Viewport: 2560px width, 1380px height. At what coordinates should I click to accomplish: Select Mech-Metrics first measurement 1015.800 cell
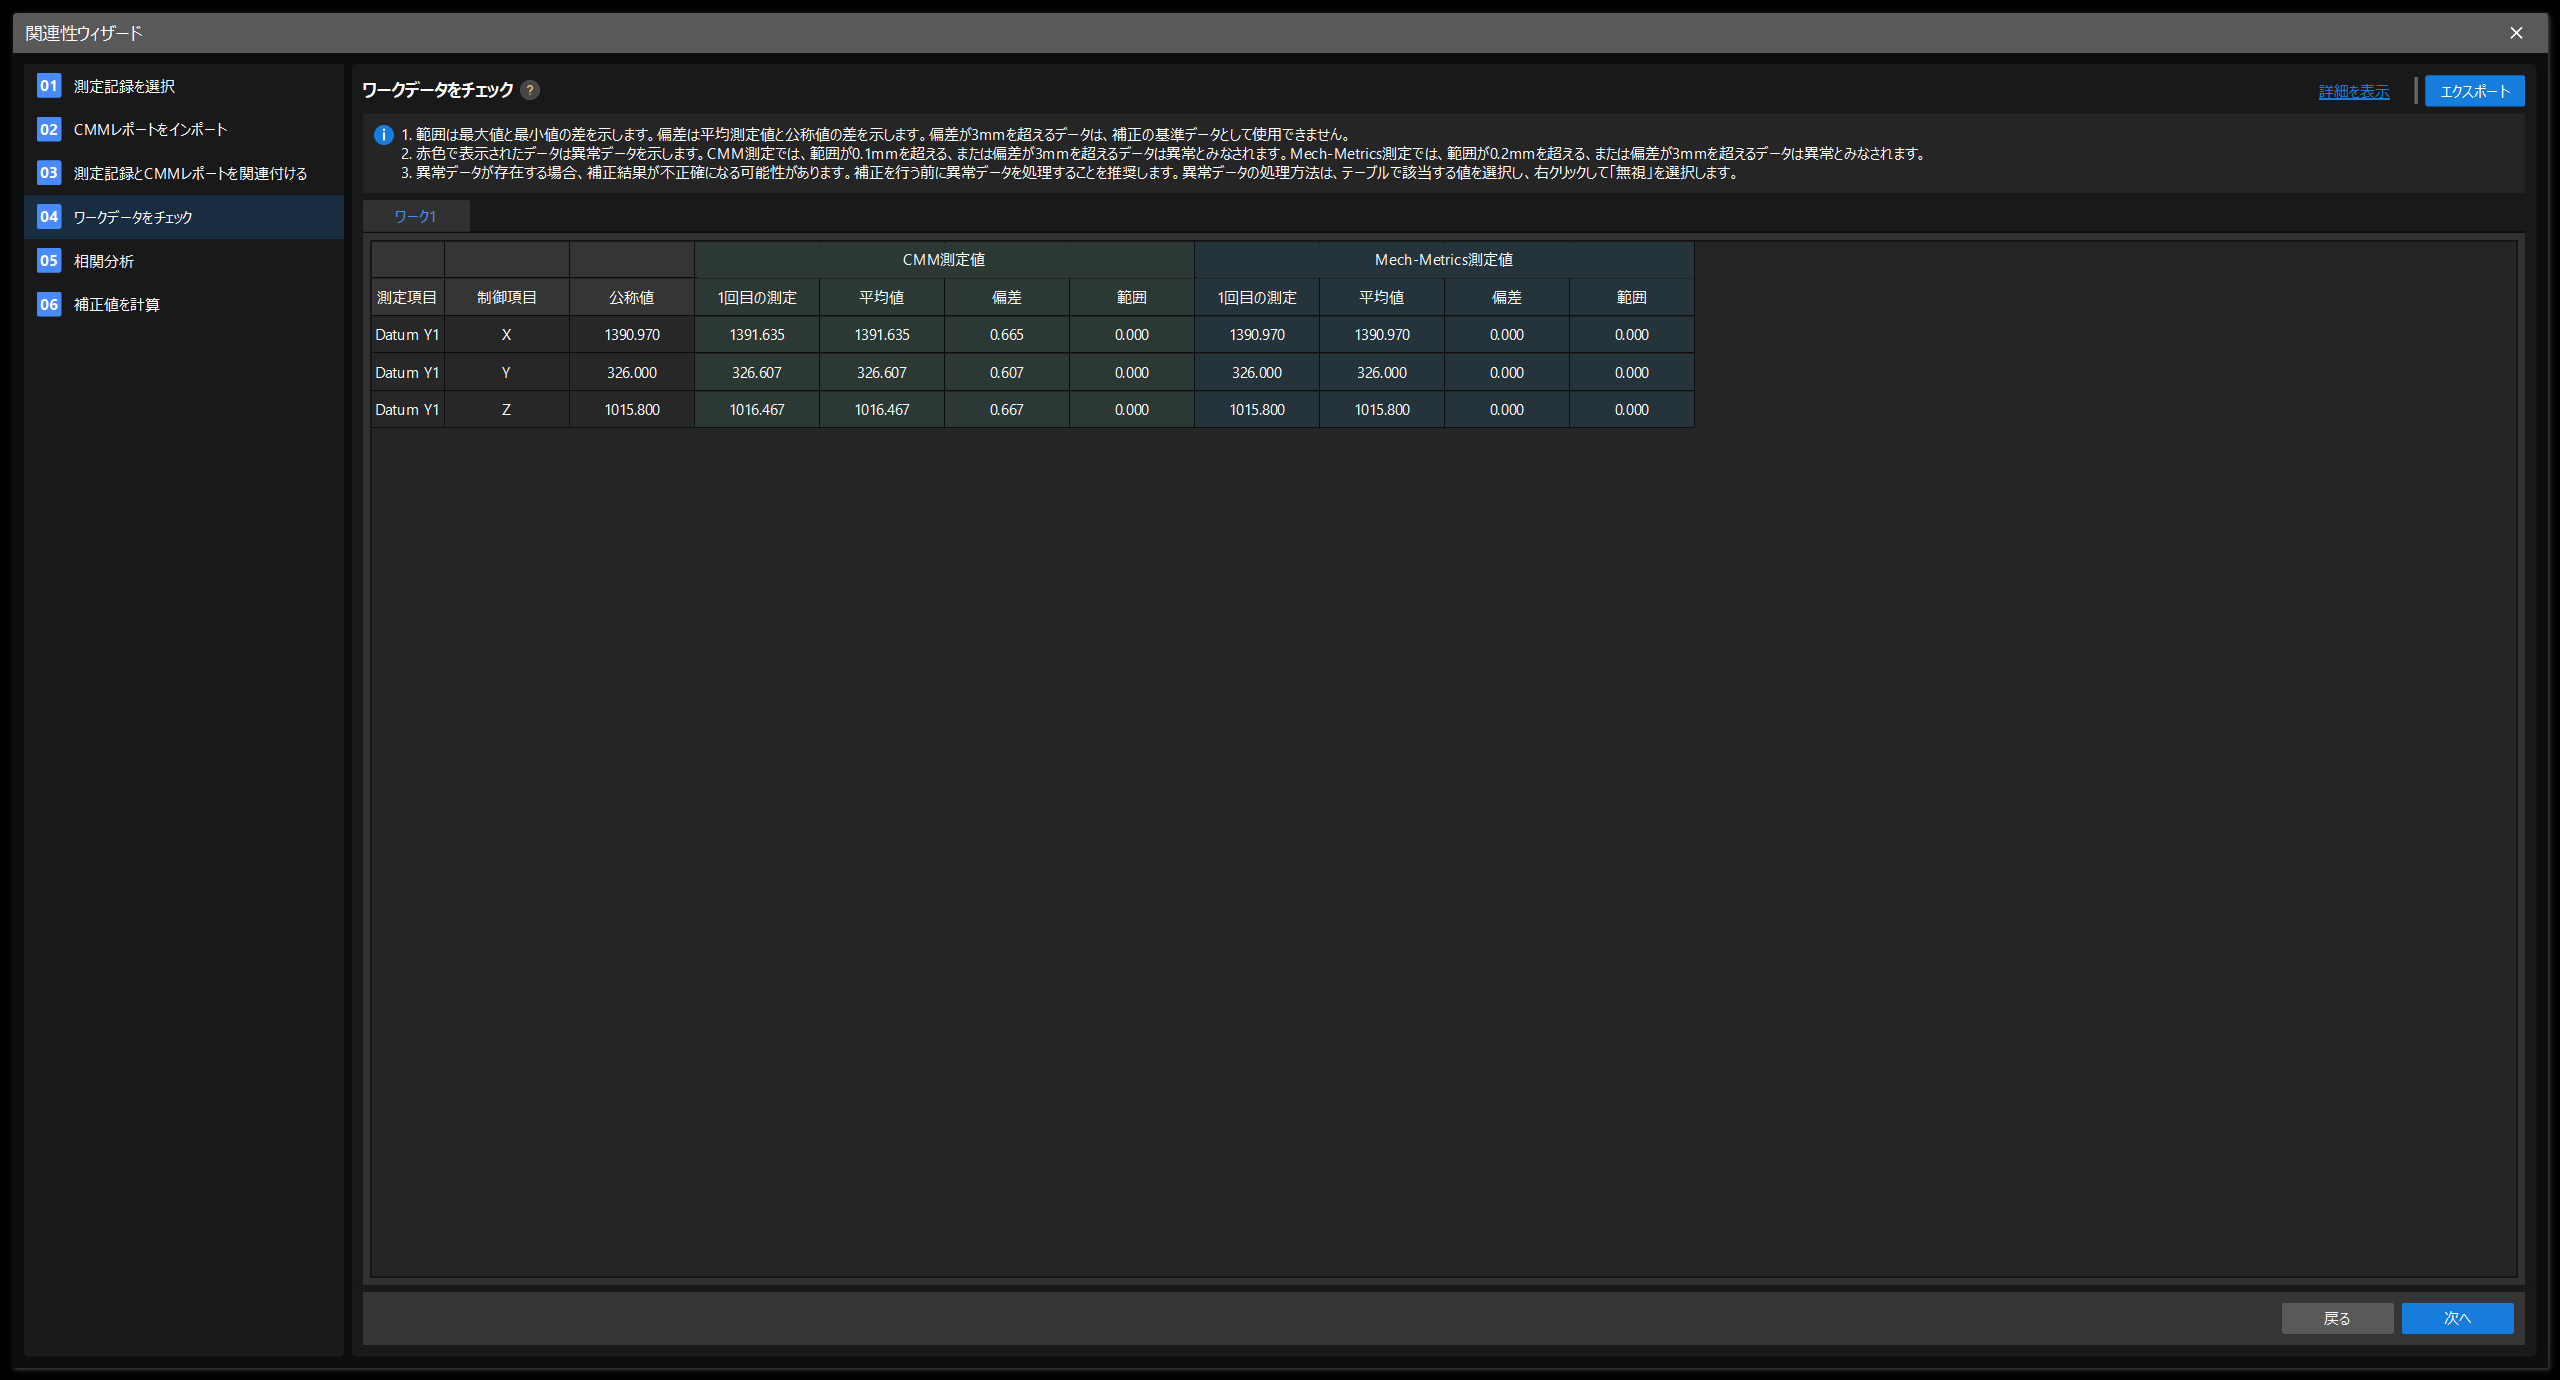point(1257,410)
